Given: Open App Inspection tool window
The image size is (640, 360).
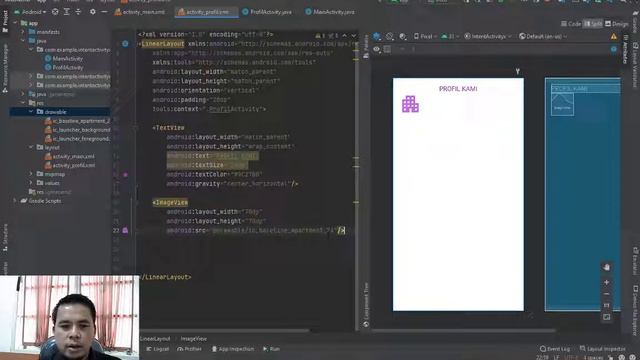Looking at the screenshot, I should pyautogui.click(x=233, y=349).
